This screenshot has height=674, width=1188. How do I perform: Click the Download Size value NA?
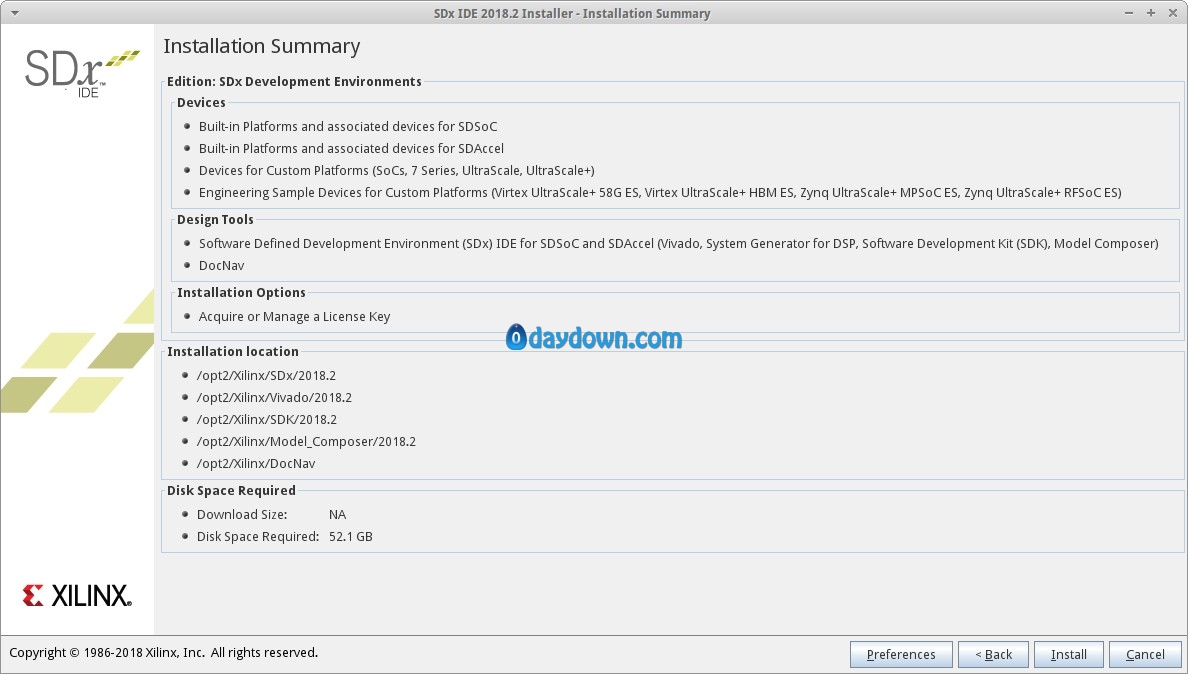[x=337, y=514]
